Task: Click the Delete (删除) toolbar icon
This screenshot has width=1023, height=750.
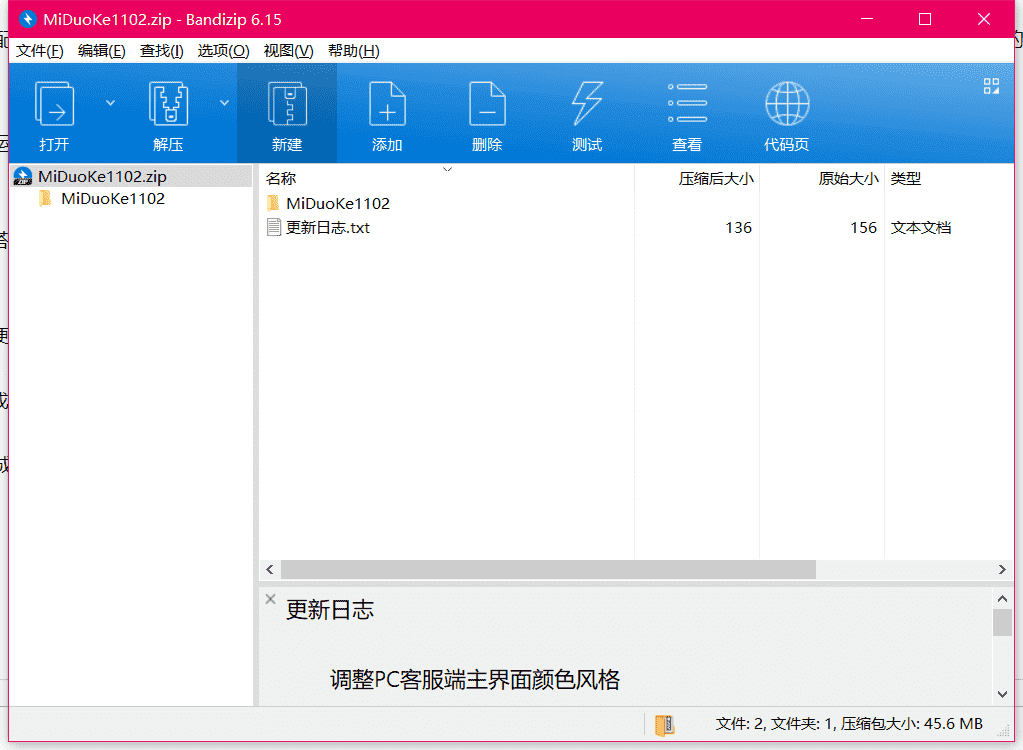Action: point(487,104)
